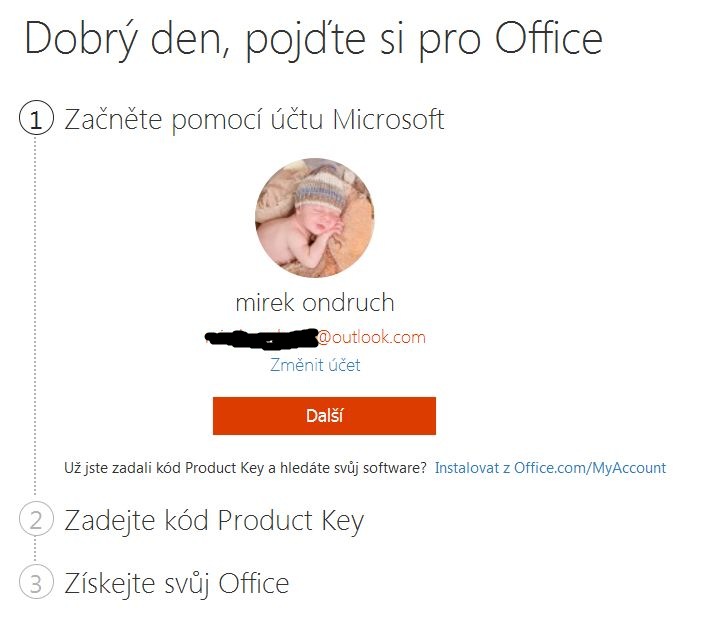The height and width of the screenshot is (630, 705).
Task: Expand the Získejte svůj Office step
Action: pyautogui.click(x=177, y=583)
